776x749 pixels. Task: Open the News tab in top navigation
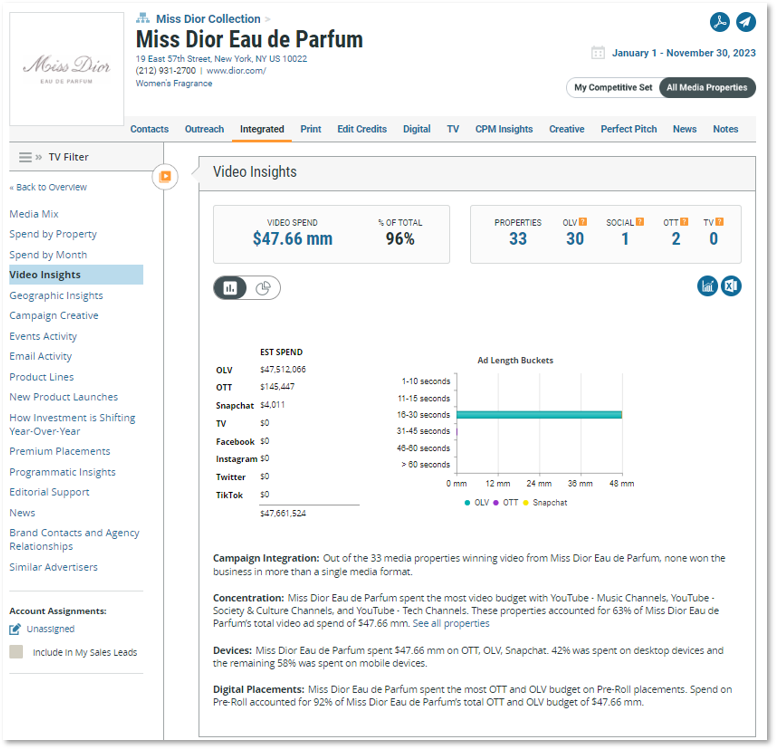click(x=684, y=129)
